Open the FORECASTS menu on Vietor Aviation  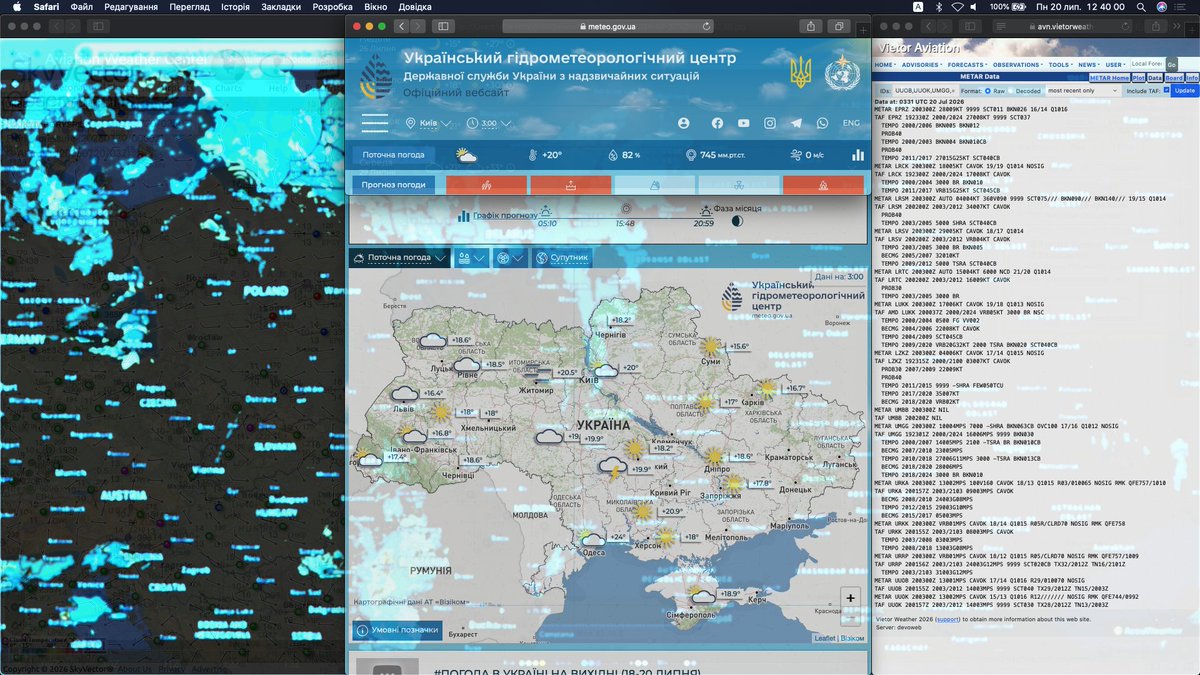tap(966, 64)
